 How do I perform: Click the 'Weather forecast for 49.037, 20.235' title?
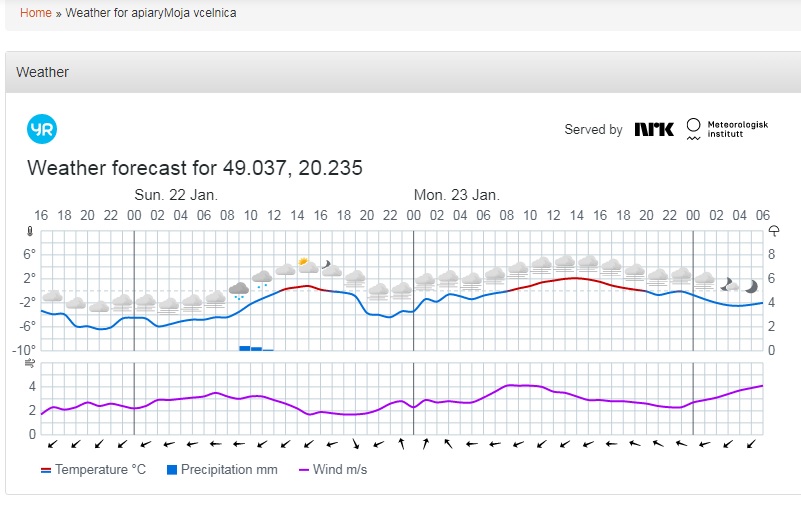195,167
